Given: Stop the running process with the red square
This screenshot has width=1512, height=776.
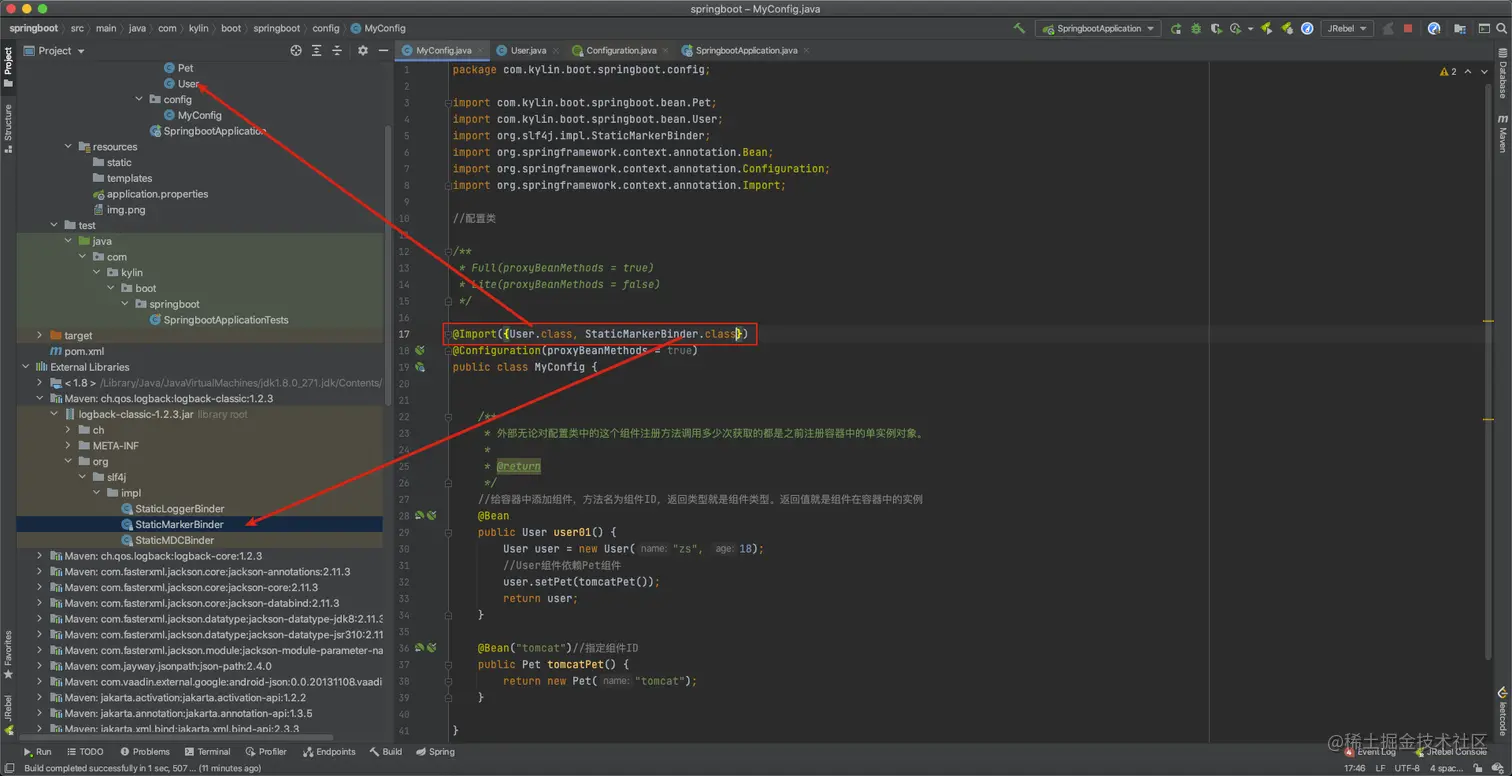Looking at the screenshot, I should coord(1408,29).
